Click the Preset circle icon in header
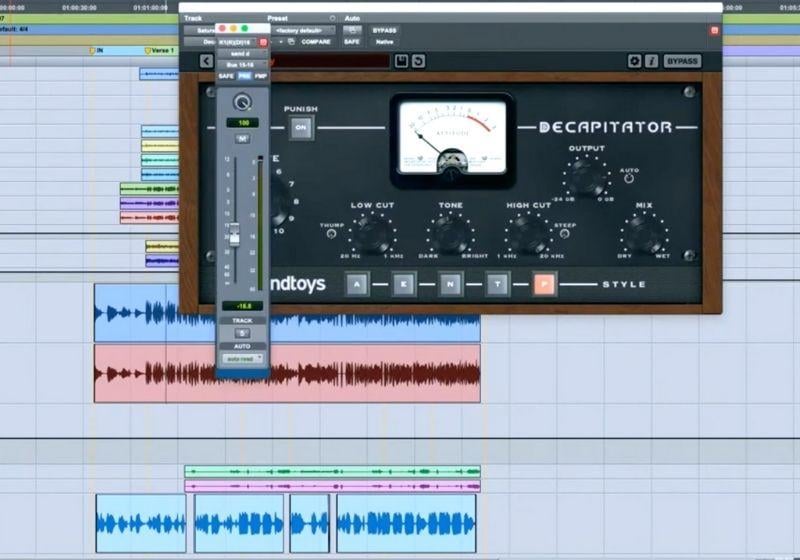 coord(332,18)
